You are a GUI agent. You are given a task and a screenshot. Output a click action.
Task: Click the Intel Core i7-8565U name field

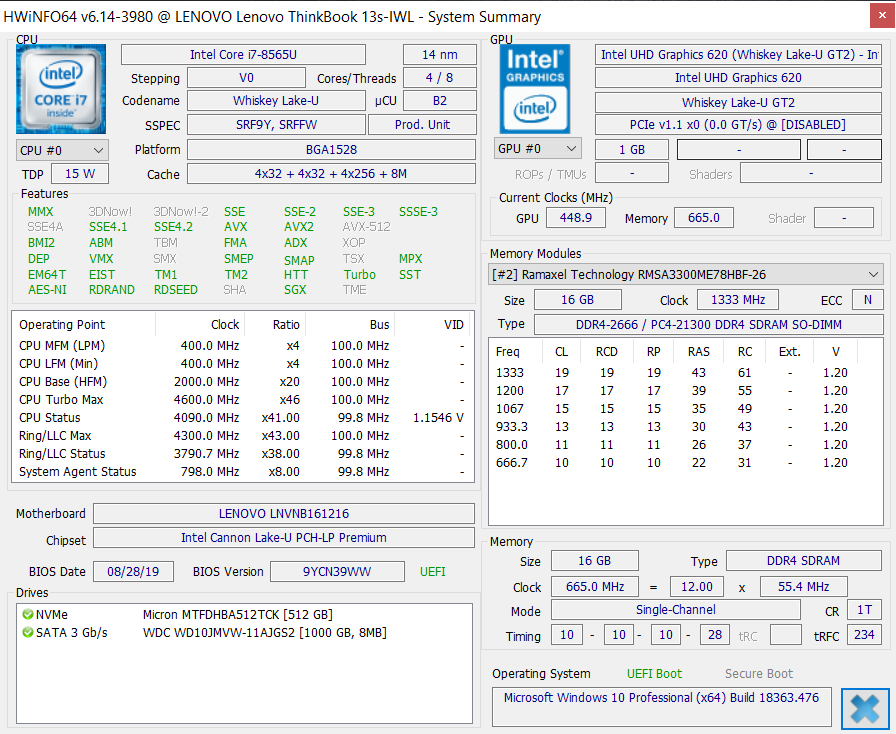point(243,55)
